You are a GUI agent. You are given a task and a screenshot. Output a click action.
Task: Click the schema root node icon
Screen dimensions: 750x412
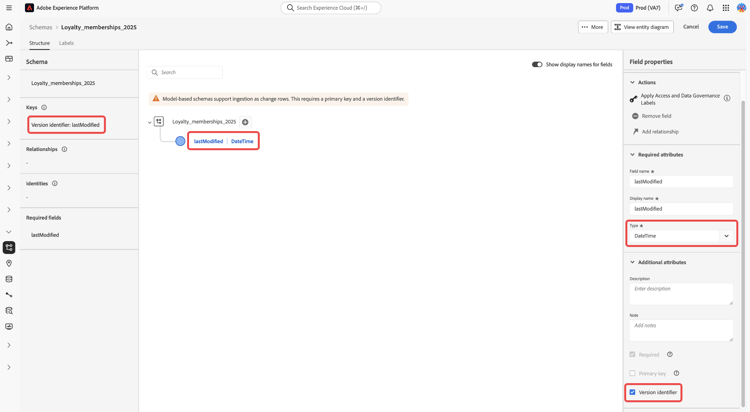point(159,122)
